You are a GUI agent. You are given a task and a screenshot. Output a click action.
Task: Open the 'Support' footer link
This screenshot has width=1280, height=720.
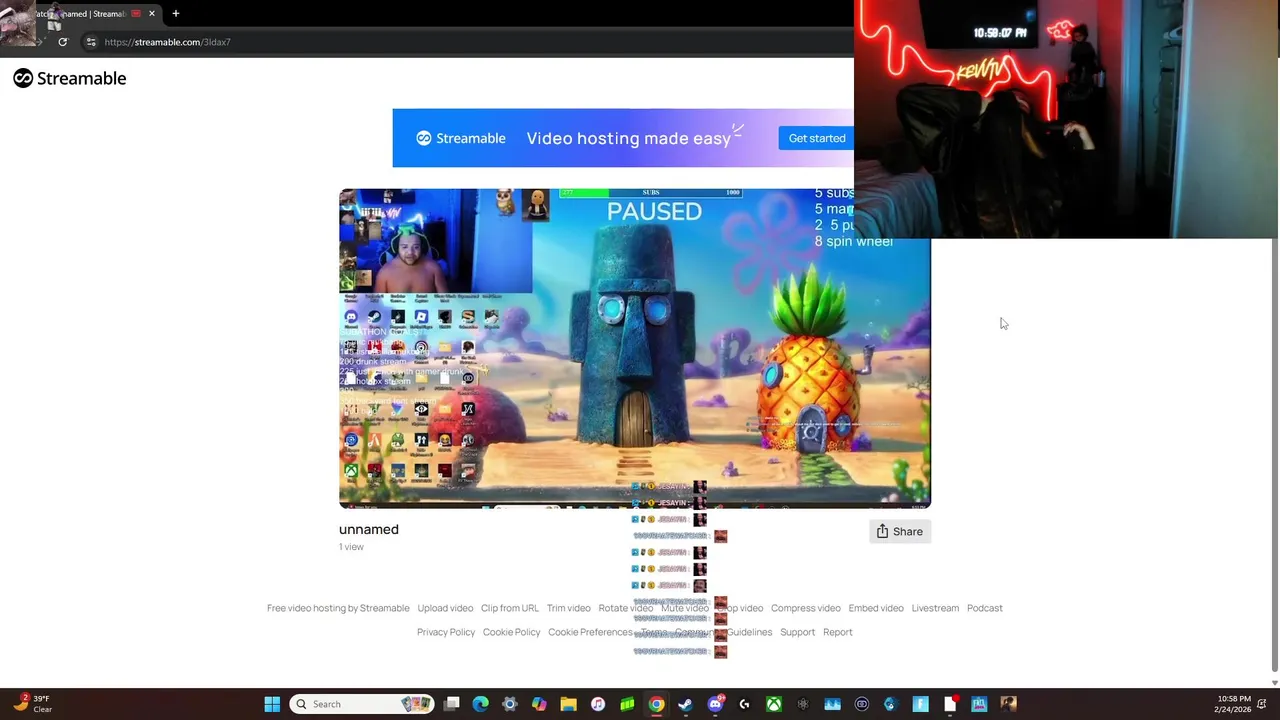(797, 632)
